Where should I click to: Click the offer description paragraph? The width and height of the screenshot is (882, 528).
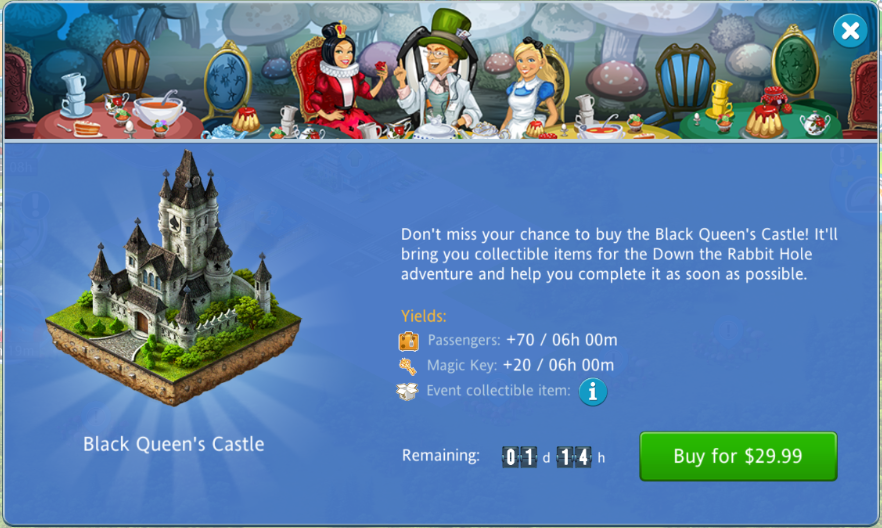(x=619, y=254)
